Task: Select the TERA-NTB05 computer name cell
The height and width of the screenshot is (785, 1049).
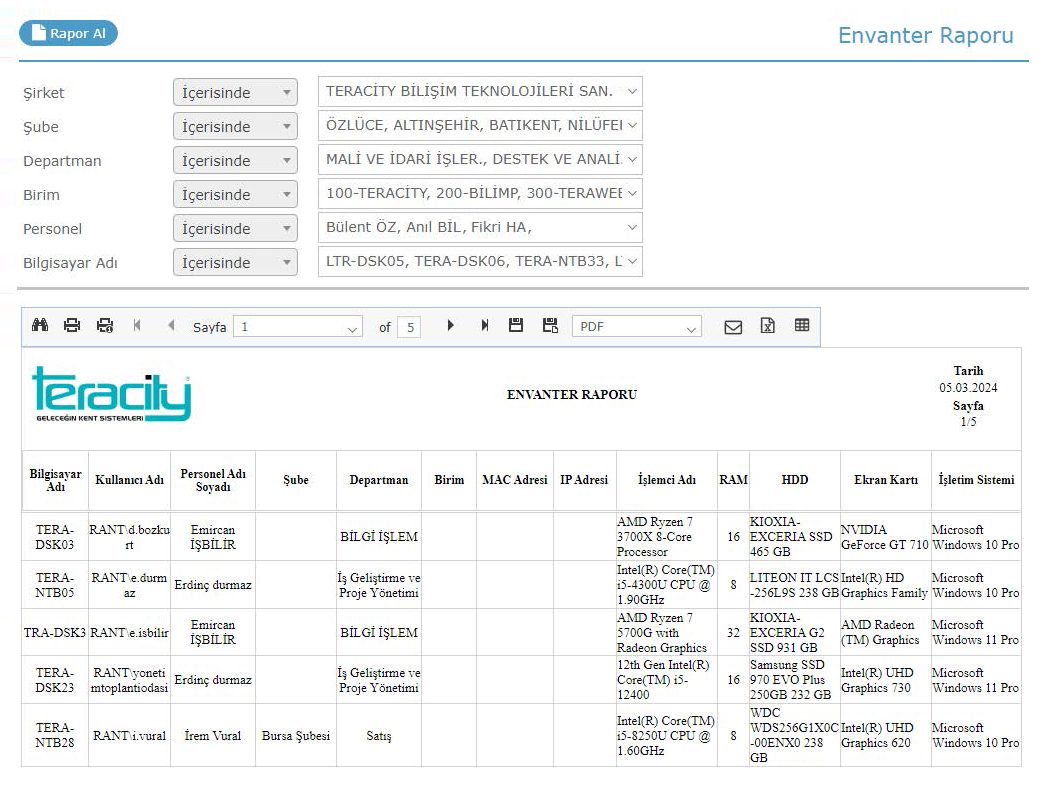Action: click(55, 585)
